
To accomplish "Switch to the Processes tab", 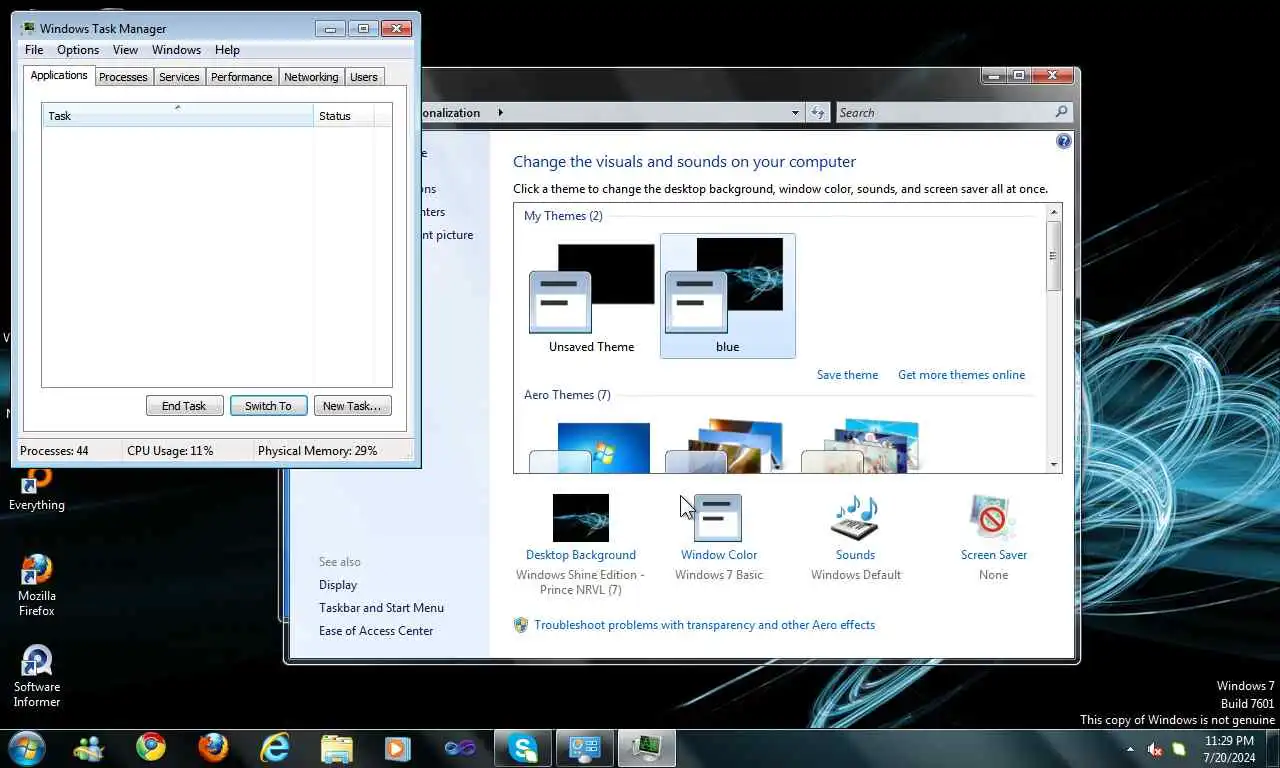I will click(x=123, y=77).
